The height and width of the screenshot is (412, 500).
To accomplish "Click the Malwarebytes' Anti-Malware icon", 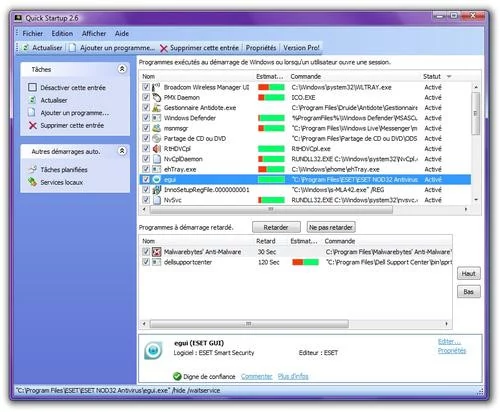I will pyautogui.click(x=156, y=252).
